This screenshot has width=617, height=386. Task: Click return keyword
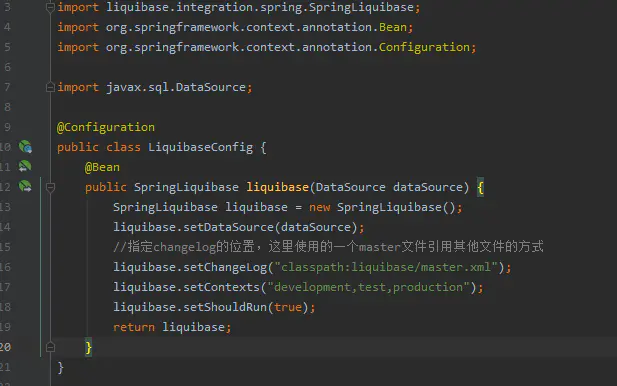click(134, 327)
